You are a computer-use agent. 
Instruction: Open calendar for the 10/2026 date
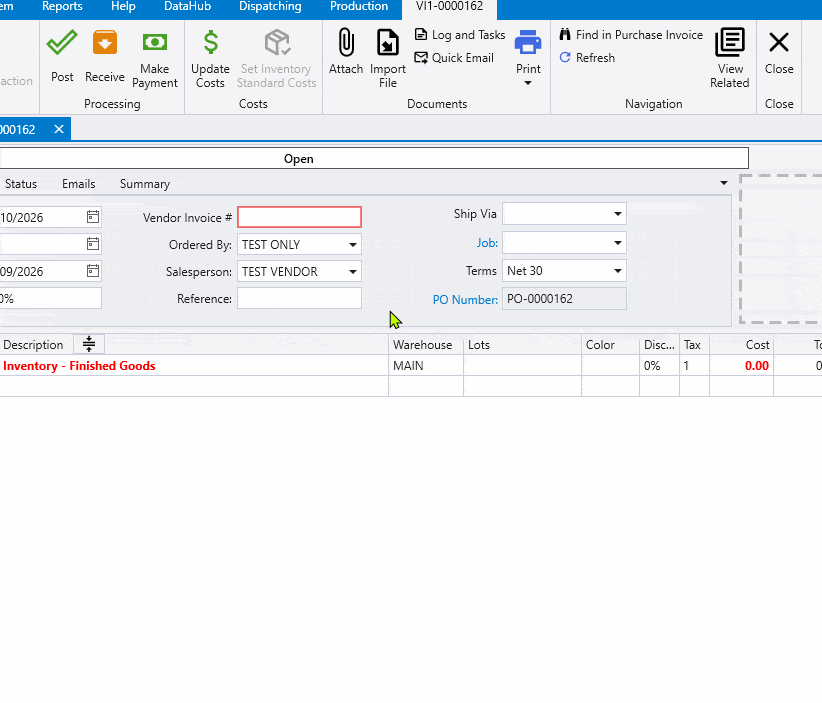(93, 217)
